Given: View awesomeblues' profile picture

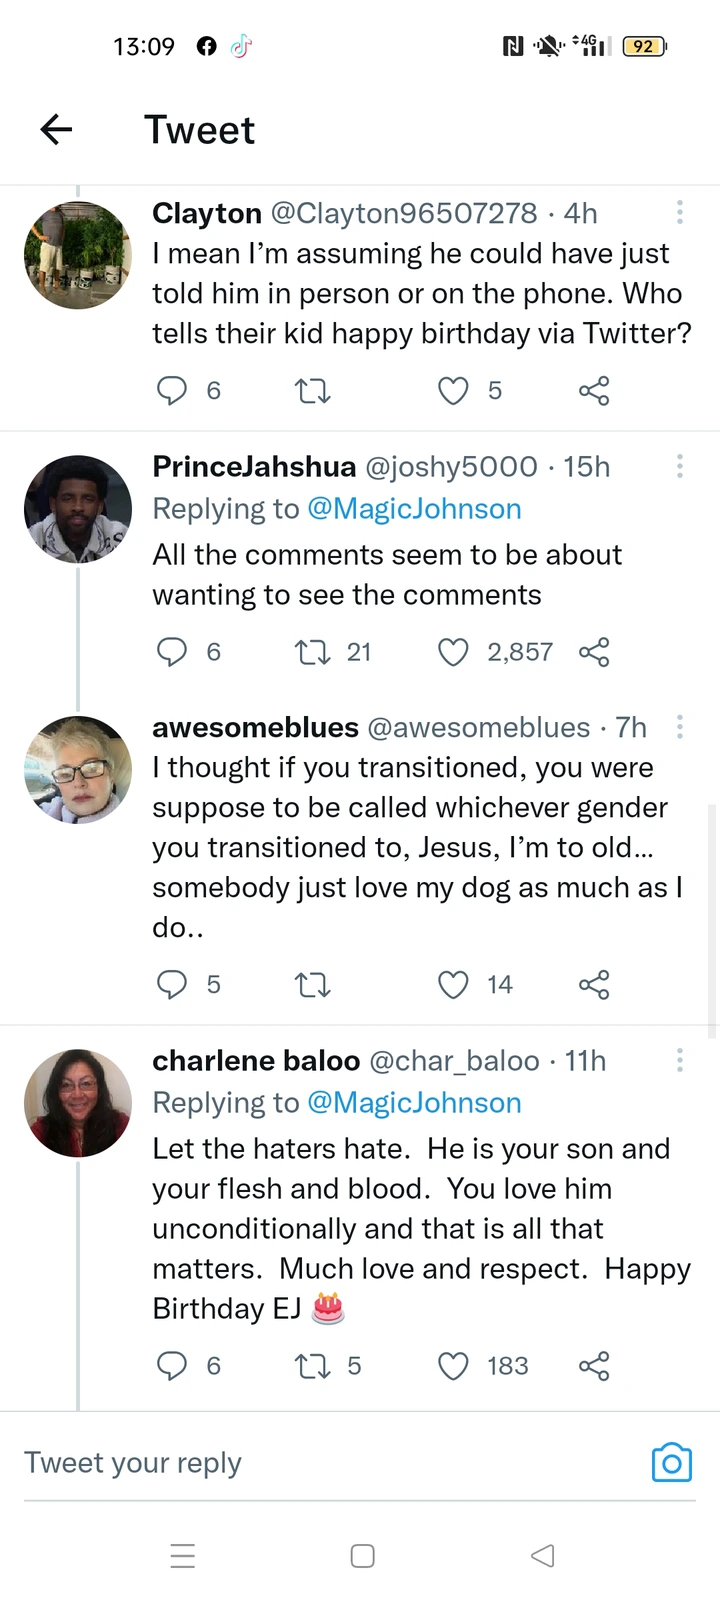Looking at the screenshot, I should [78, 769].
